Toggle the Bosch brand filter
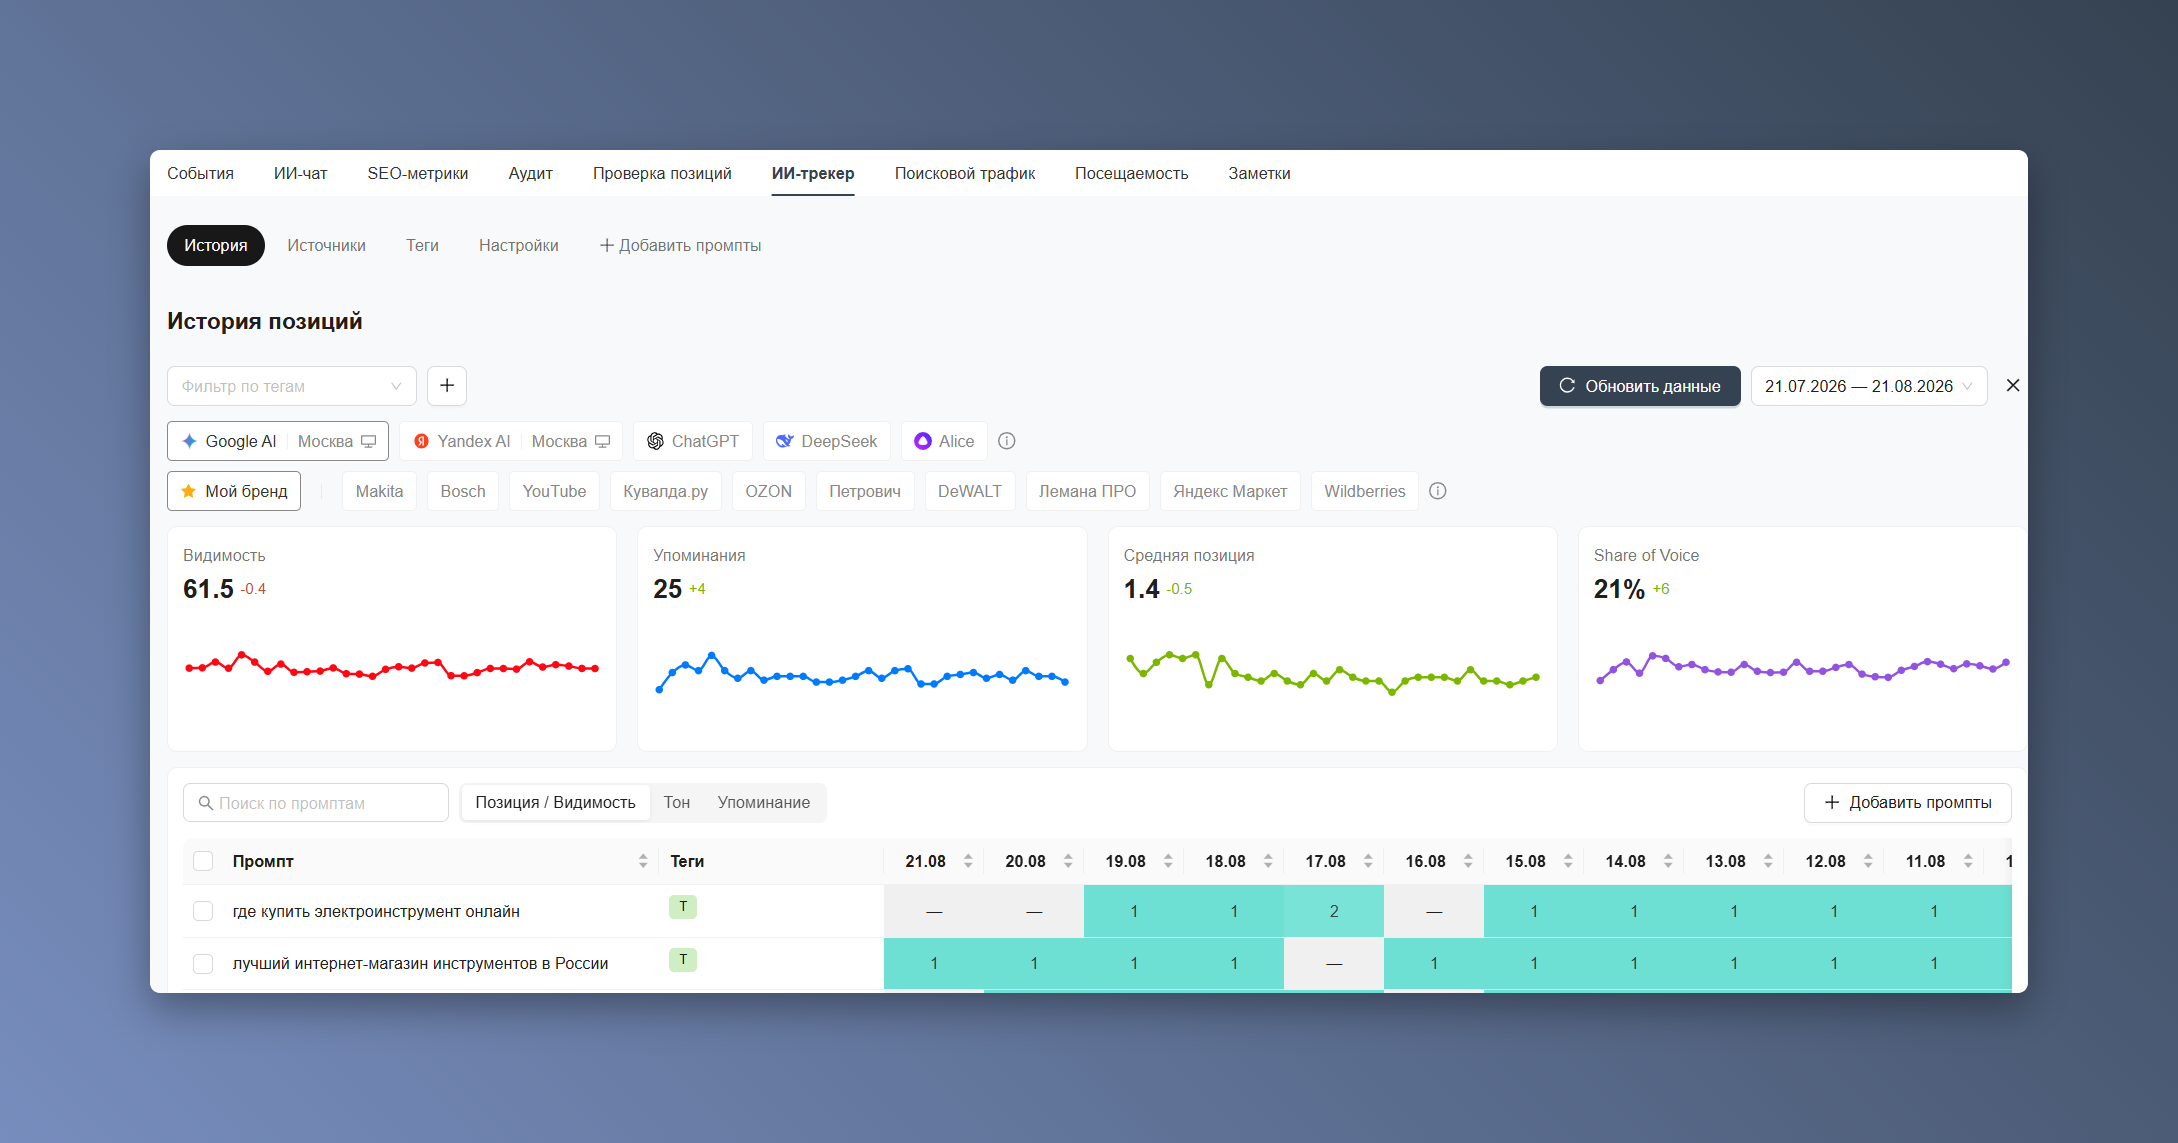This screenshot has height=1143, width=2178. coord(463,491)
